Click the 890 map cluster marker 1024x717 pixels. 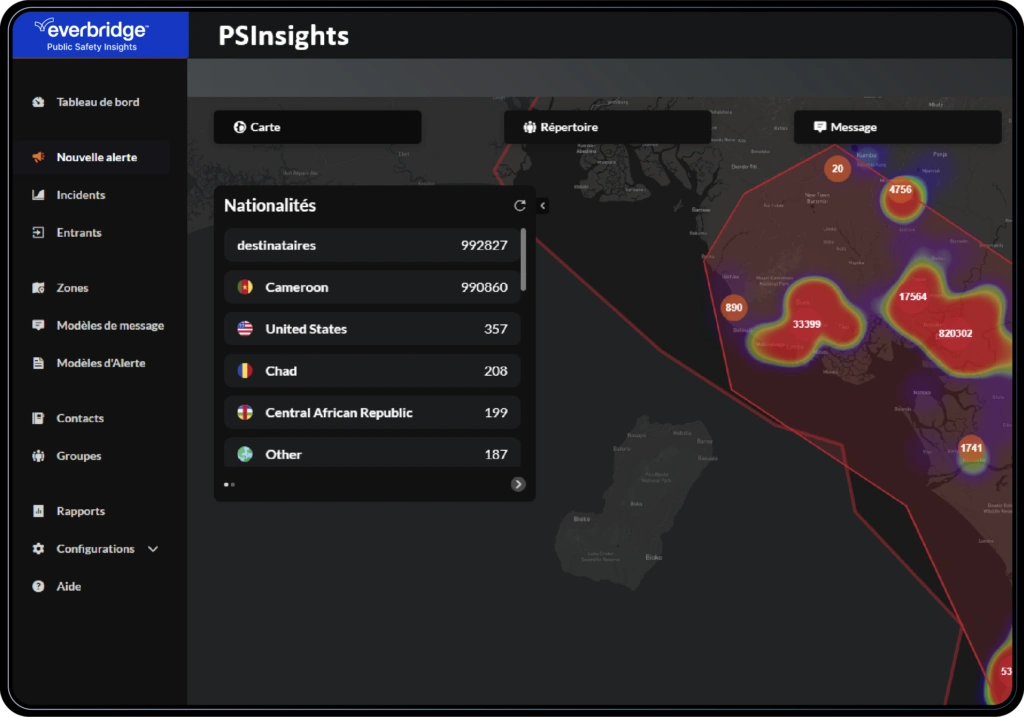pos(733,308)
